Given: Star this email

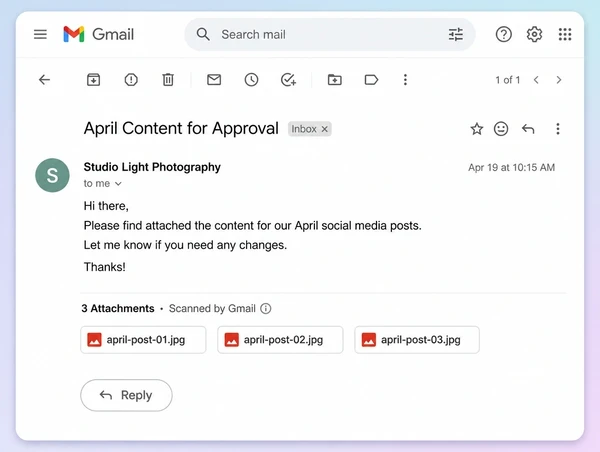Looking at the screenshot, I should 477,129.
